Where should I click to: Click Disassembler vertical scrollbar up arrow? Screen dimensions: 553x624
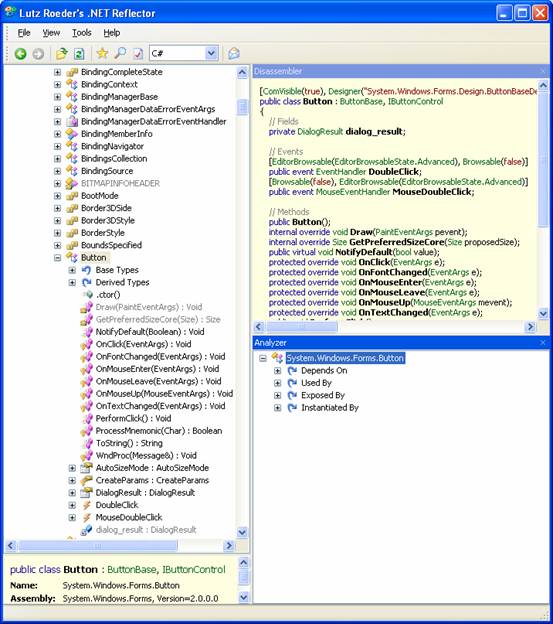coord(543,85)
